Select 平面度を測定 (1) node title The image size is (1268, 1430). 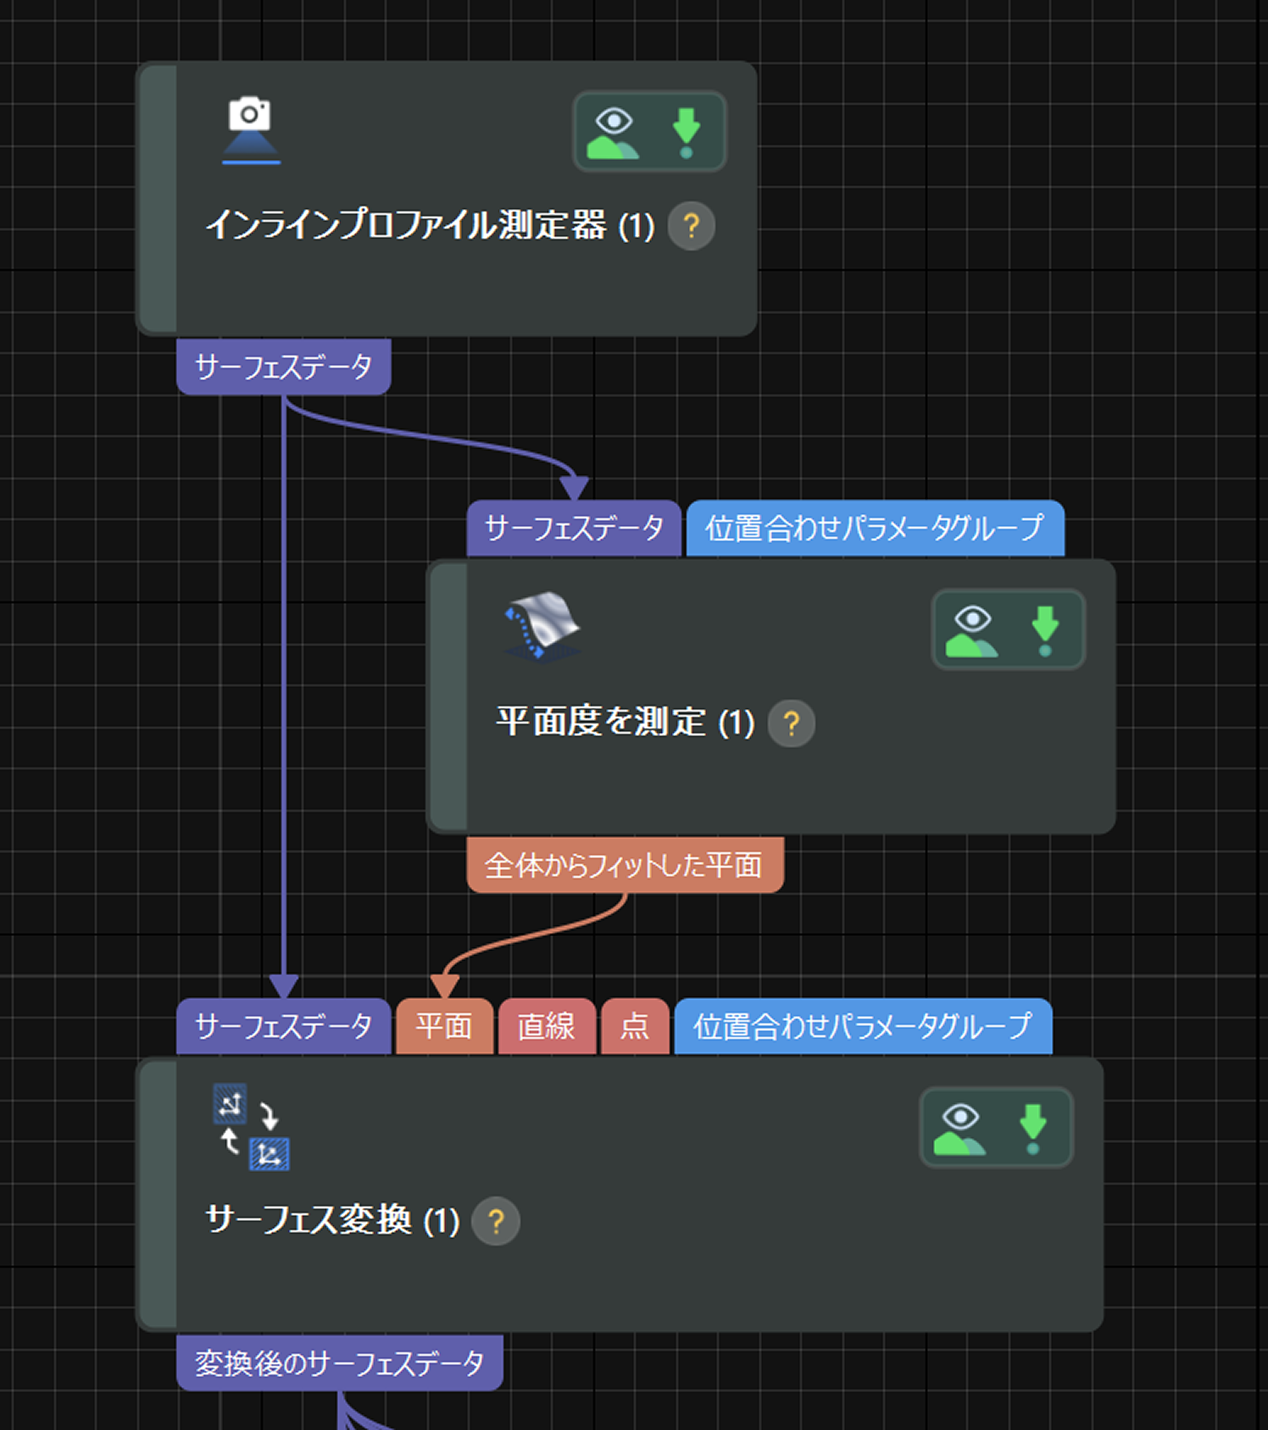[625, 722]
